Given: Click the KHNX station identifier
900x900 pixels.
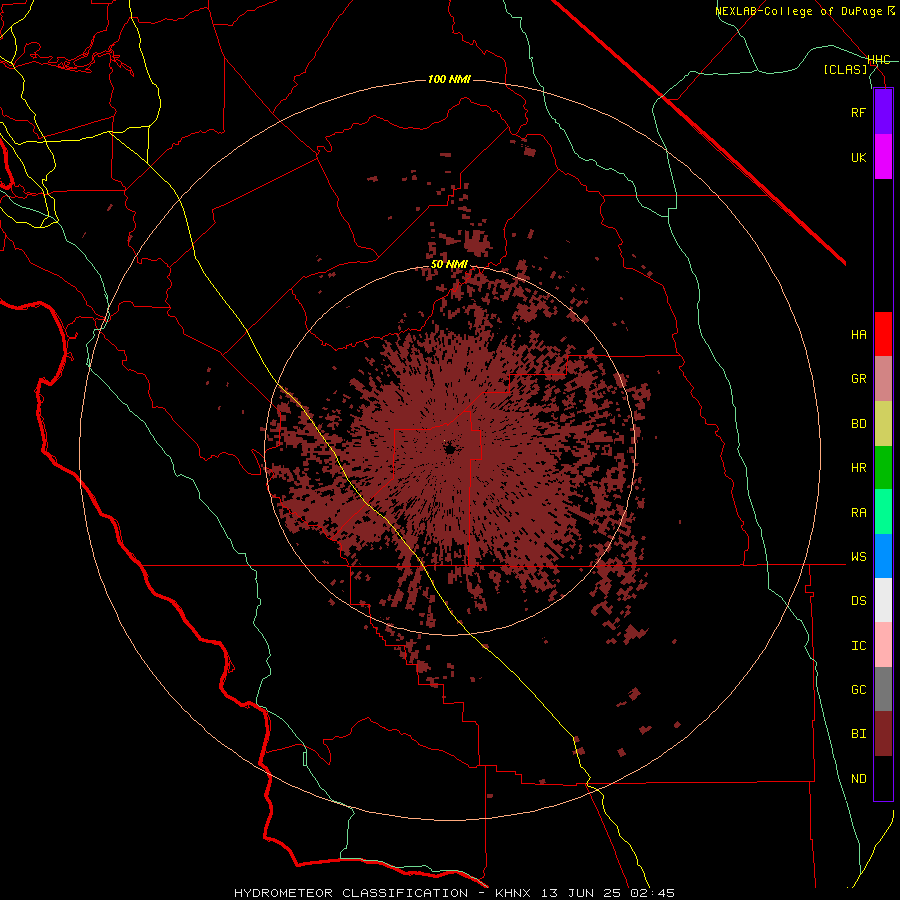Looking at the screenshot, I should (x=516, y=893).
